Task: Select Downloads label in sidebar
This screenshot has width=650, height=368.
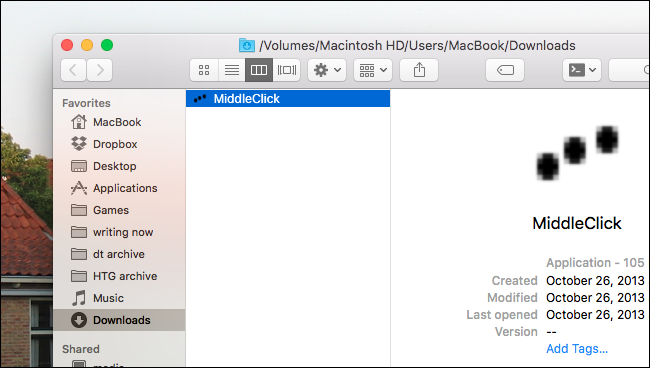Action: (121, 320)
